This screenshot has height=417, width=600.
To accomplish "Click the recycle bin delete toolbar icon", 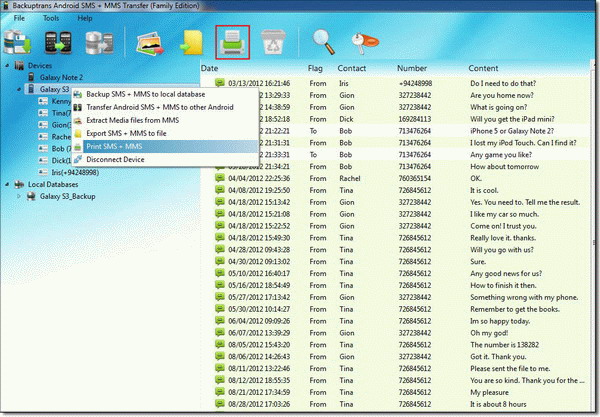I will pyautogui.click(x=273, y=42).
